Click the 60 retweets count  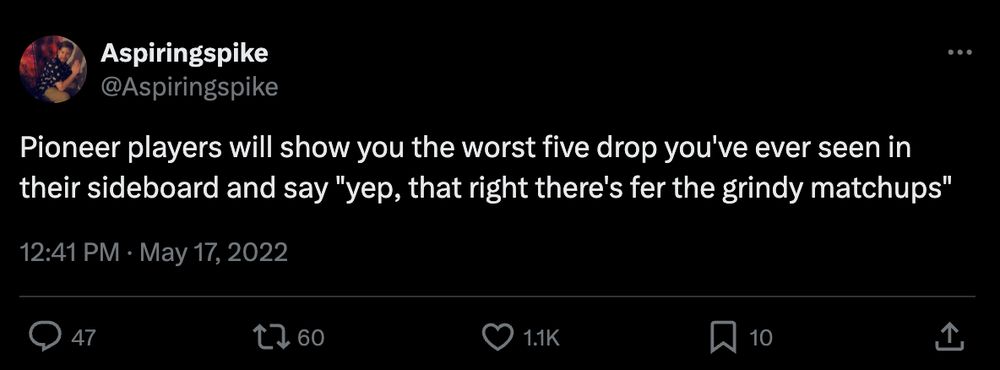pos(311,338)
